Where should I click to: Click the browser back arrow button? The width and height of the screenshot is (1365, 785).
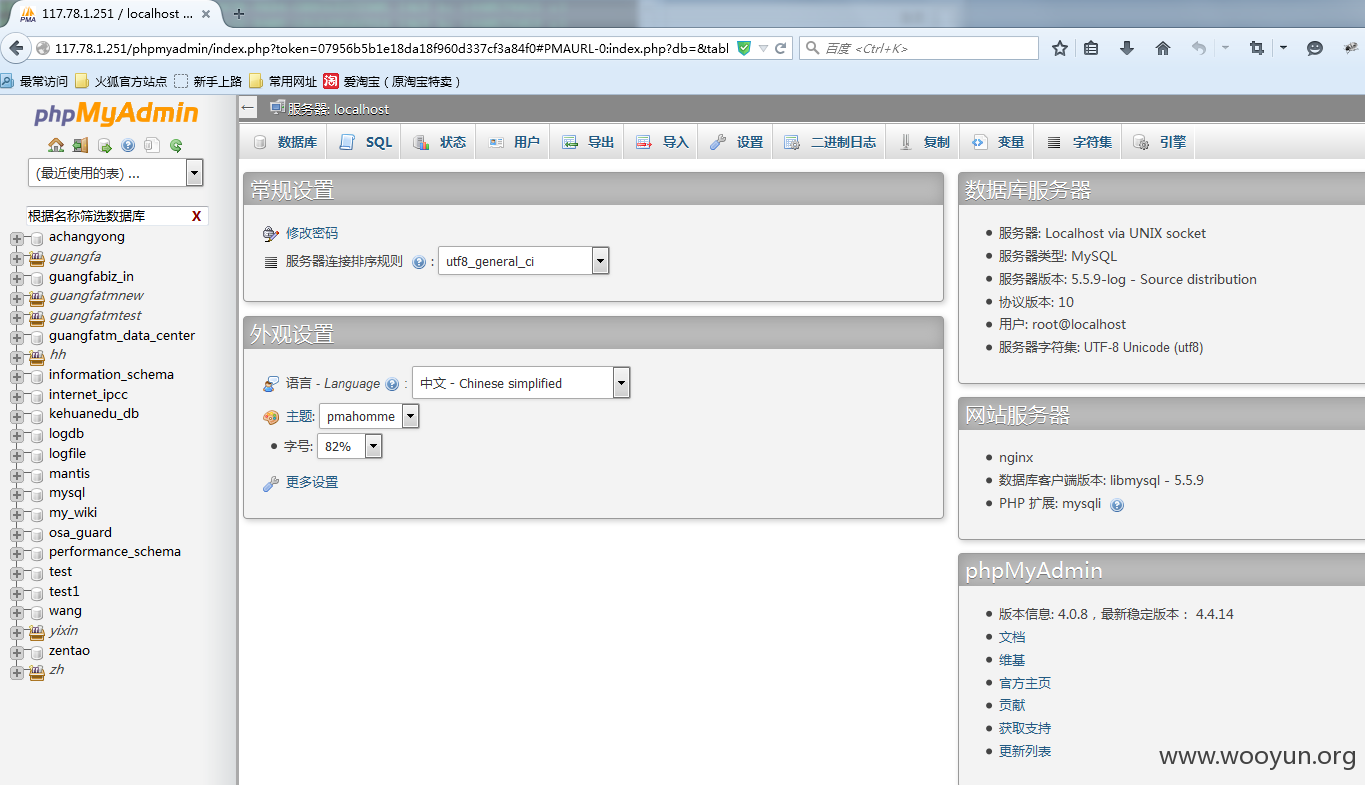click(x=16, y=48)
